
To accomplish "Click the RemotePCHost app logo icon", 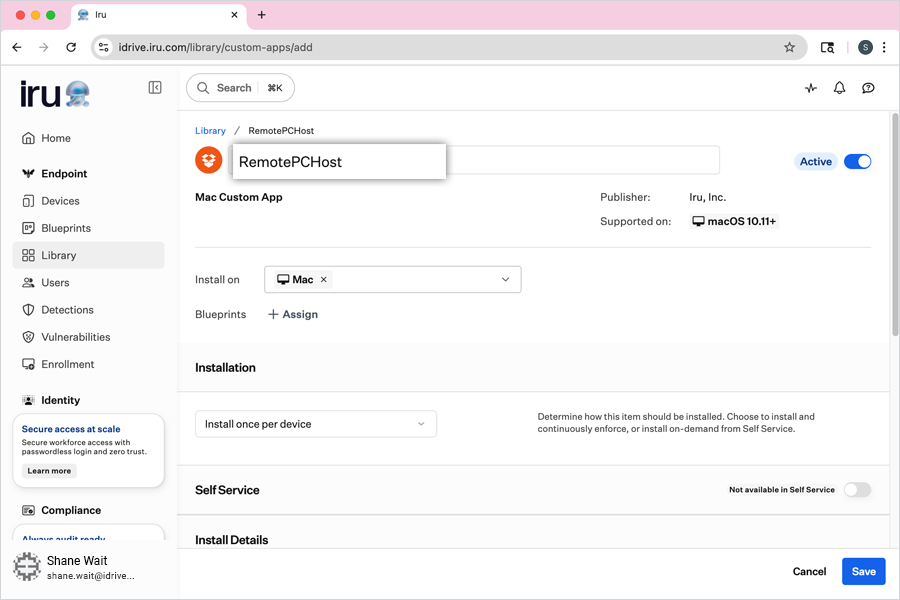I will 208,160.
